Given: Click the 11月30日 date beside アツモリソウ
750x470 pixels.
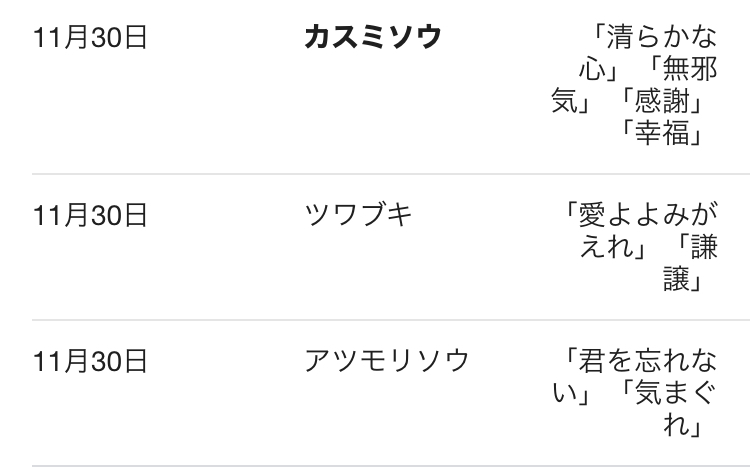Looking at the screenshot, I should tap(90, 361).
